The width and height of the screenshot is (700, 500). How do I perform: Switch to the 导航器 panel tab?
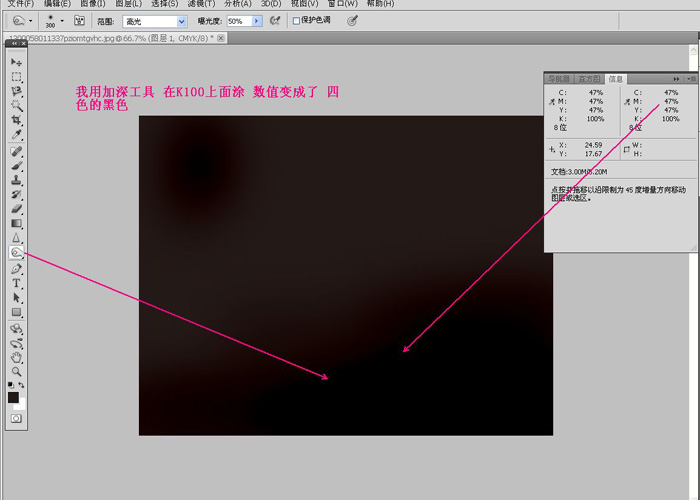559,78
